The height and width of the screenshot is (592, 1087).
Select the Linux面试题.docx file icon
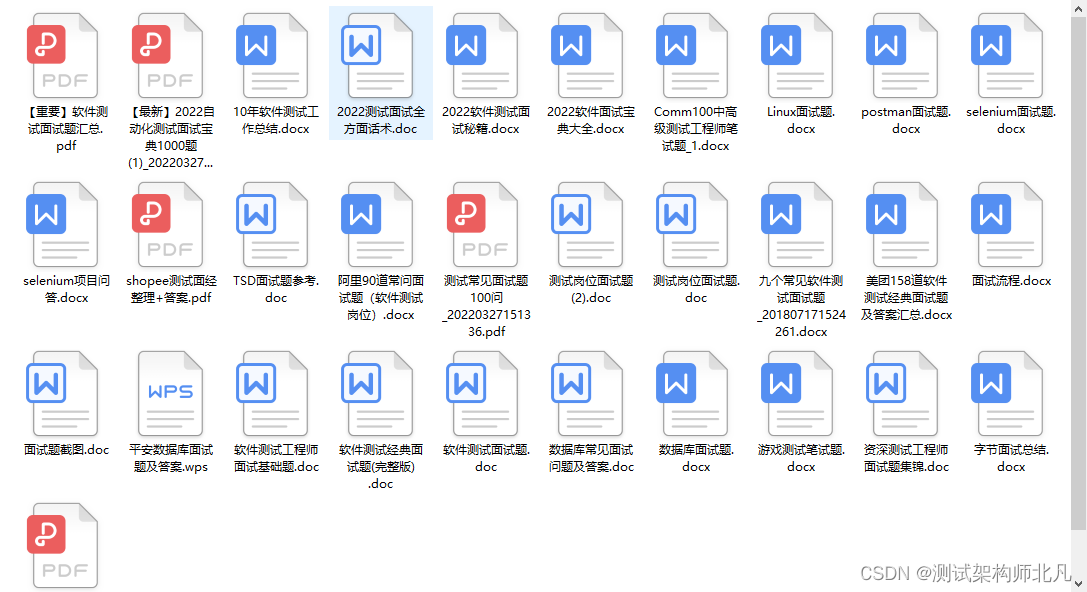(x=799, y=55)
